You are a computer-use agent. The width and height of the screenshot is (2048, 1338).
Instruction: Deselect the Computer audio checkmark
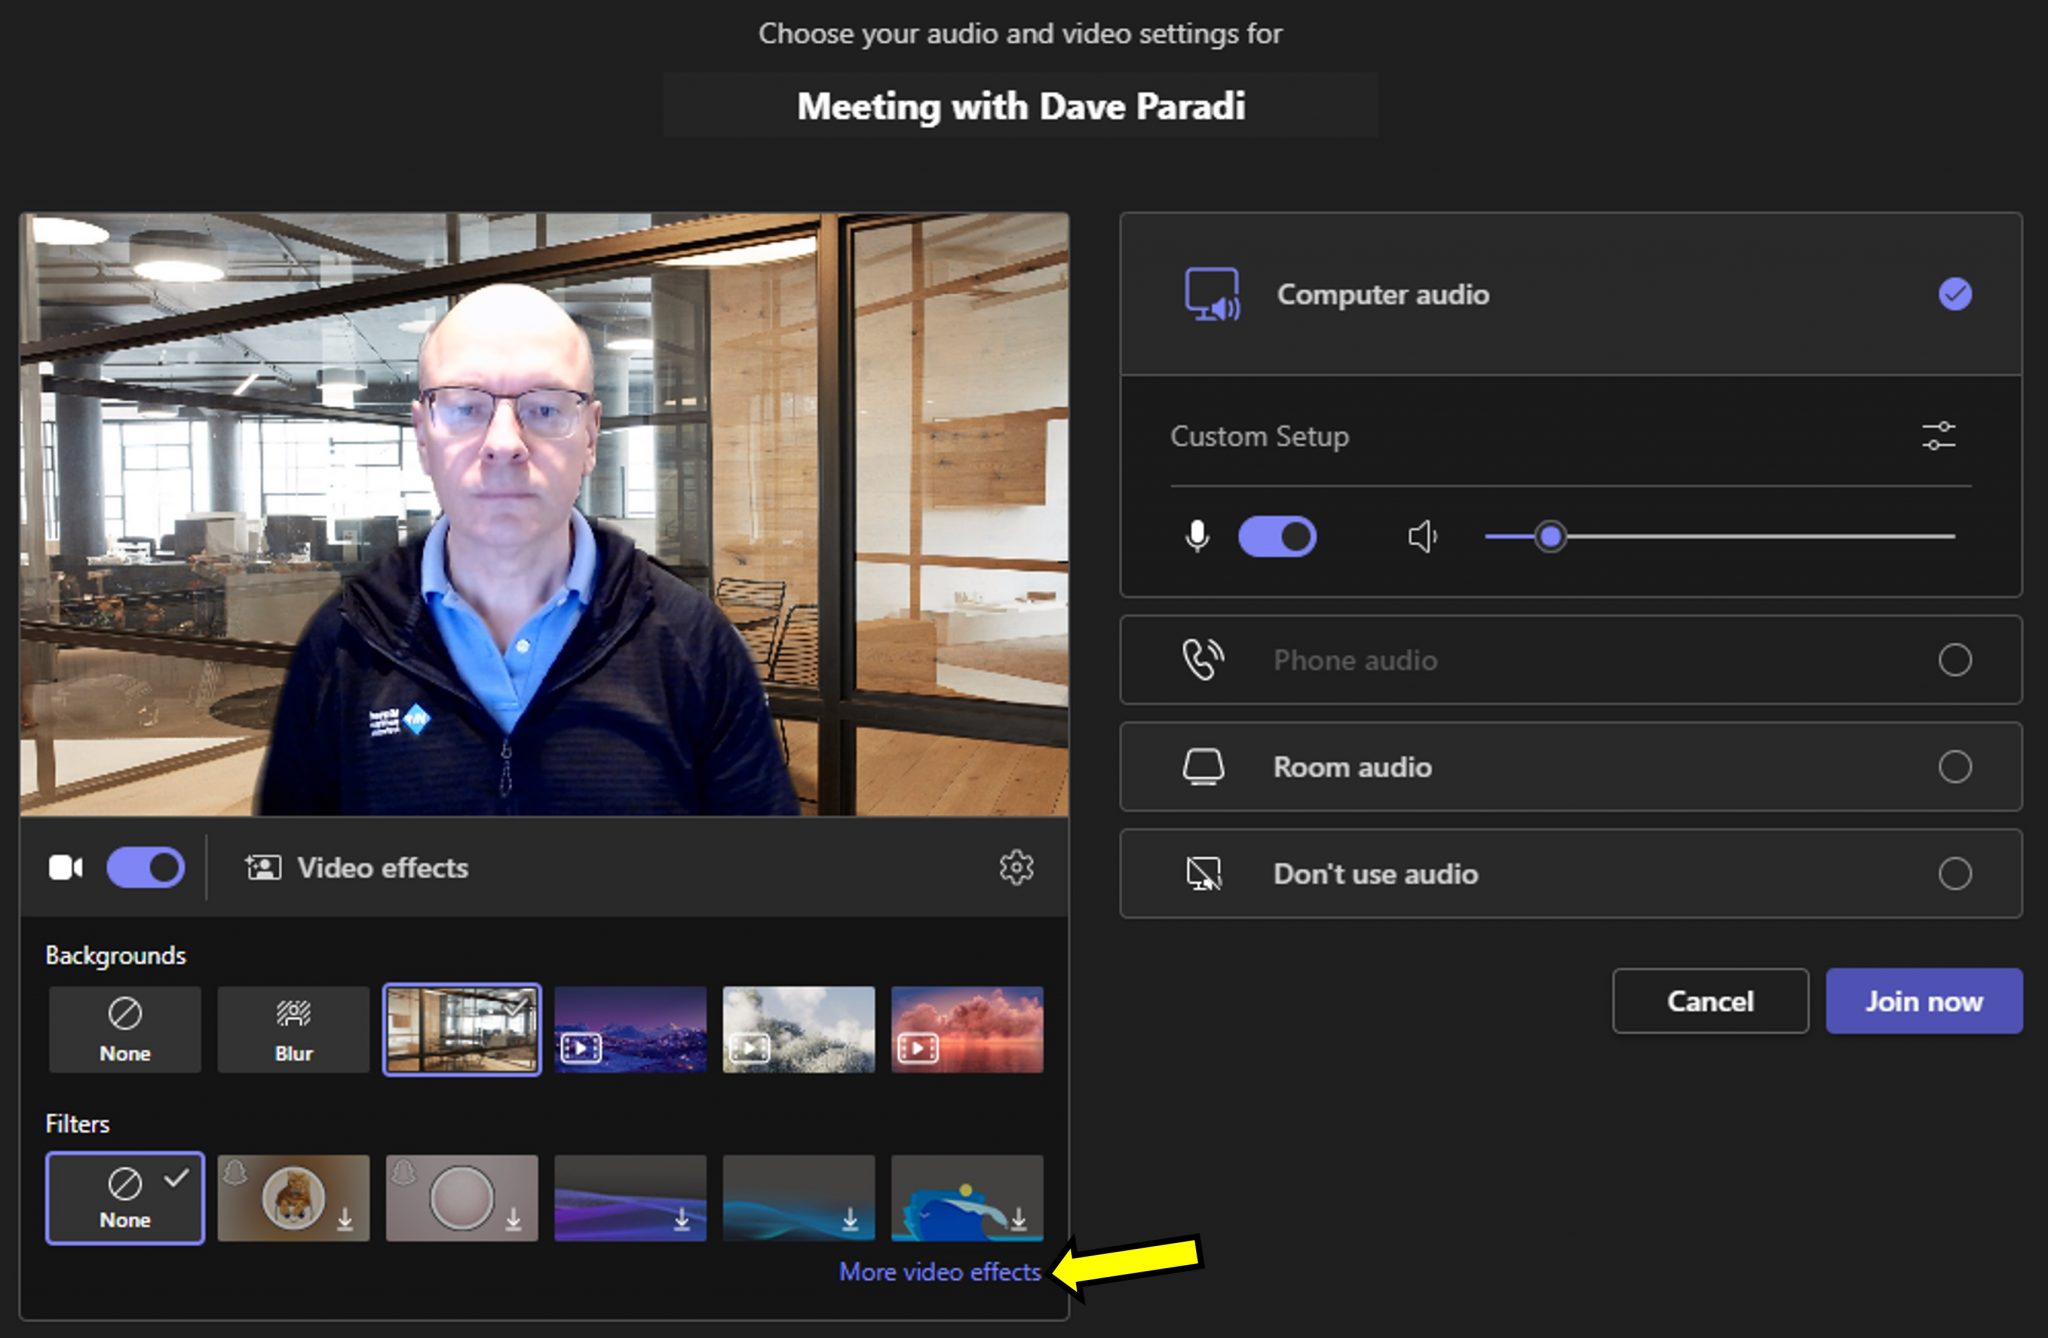[1955, 294]
